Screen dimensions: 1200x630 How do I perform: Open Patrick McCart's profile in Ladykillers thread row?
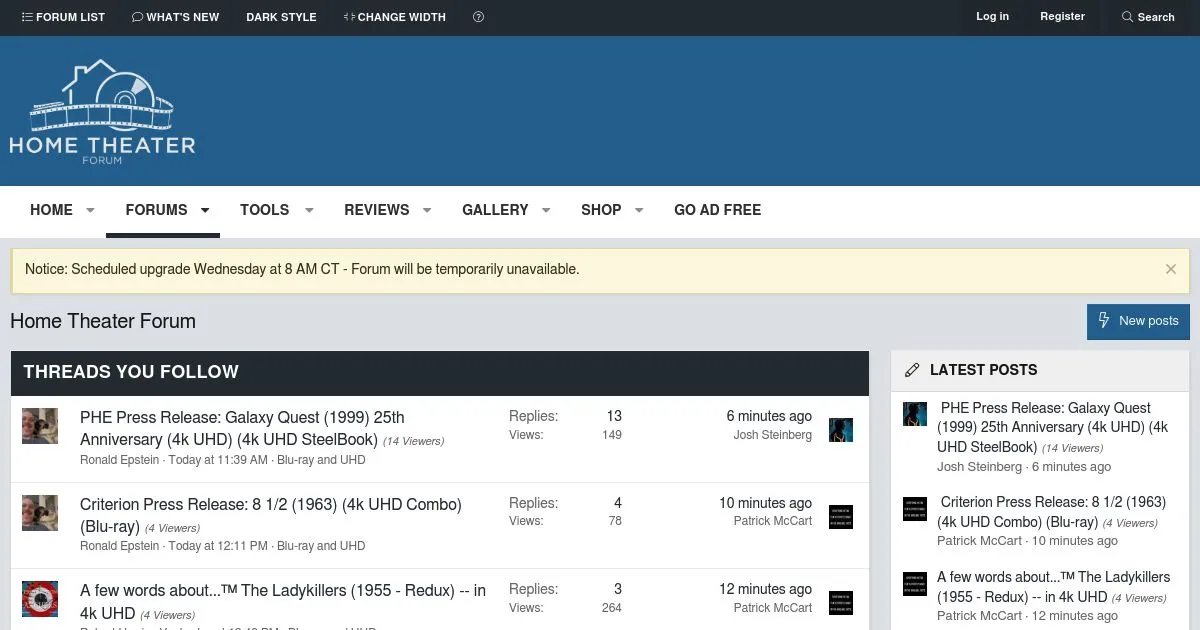[x=772, y=607]
